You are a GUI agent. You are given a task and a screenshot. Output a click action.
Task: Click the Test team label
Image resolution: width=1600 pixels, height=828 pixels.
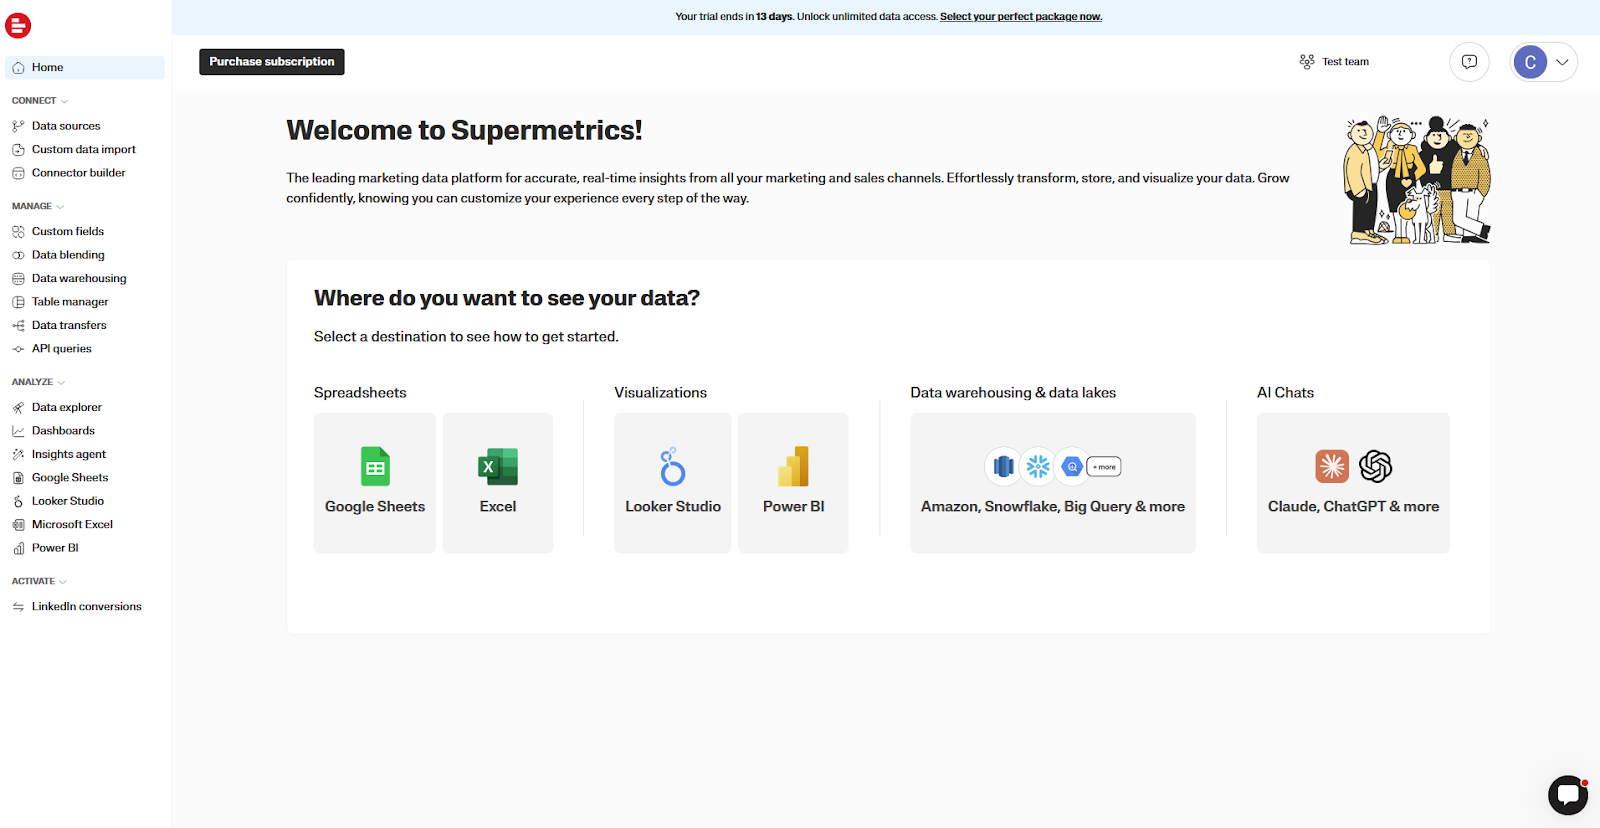click(x=1346, y=62)
